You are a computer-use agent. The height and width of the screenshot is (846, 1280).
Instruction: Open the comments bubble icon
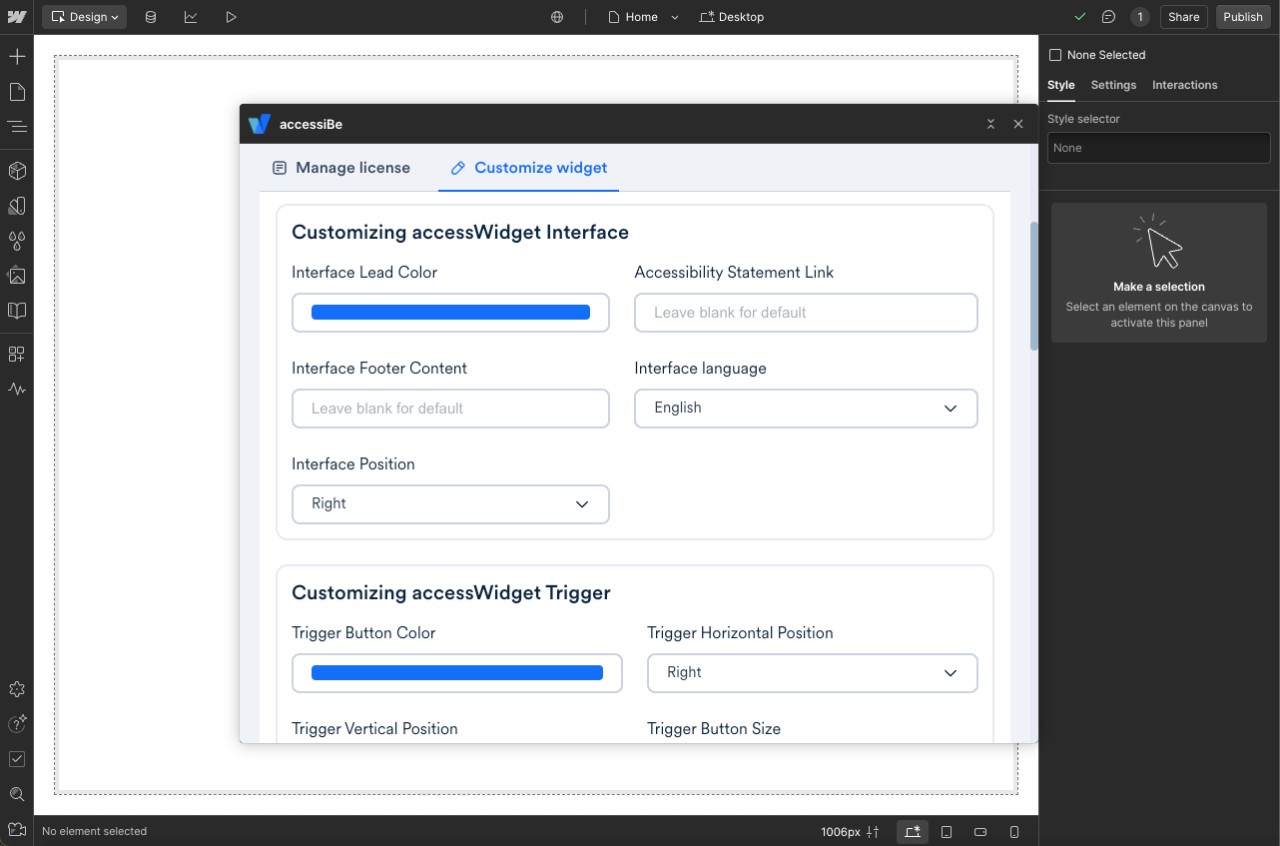point(1109,17)
